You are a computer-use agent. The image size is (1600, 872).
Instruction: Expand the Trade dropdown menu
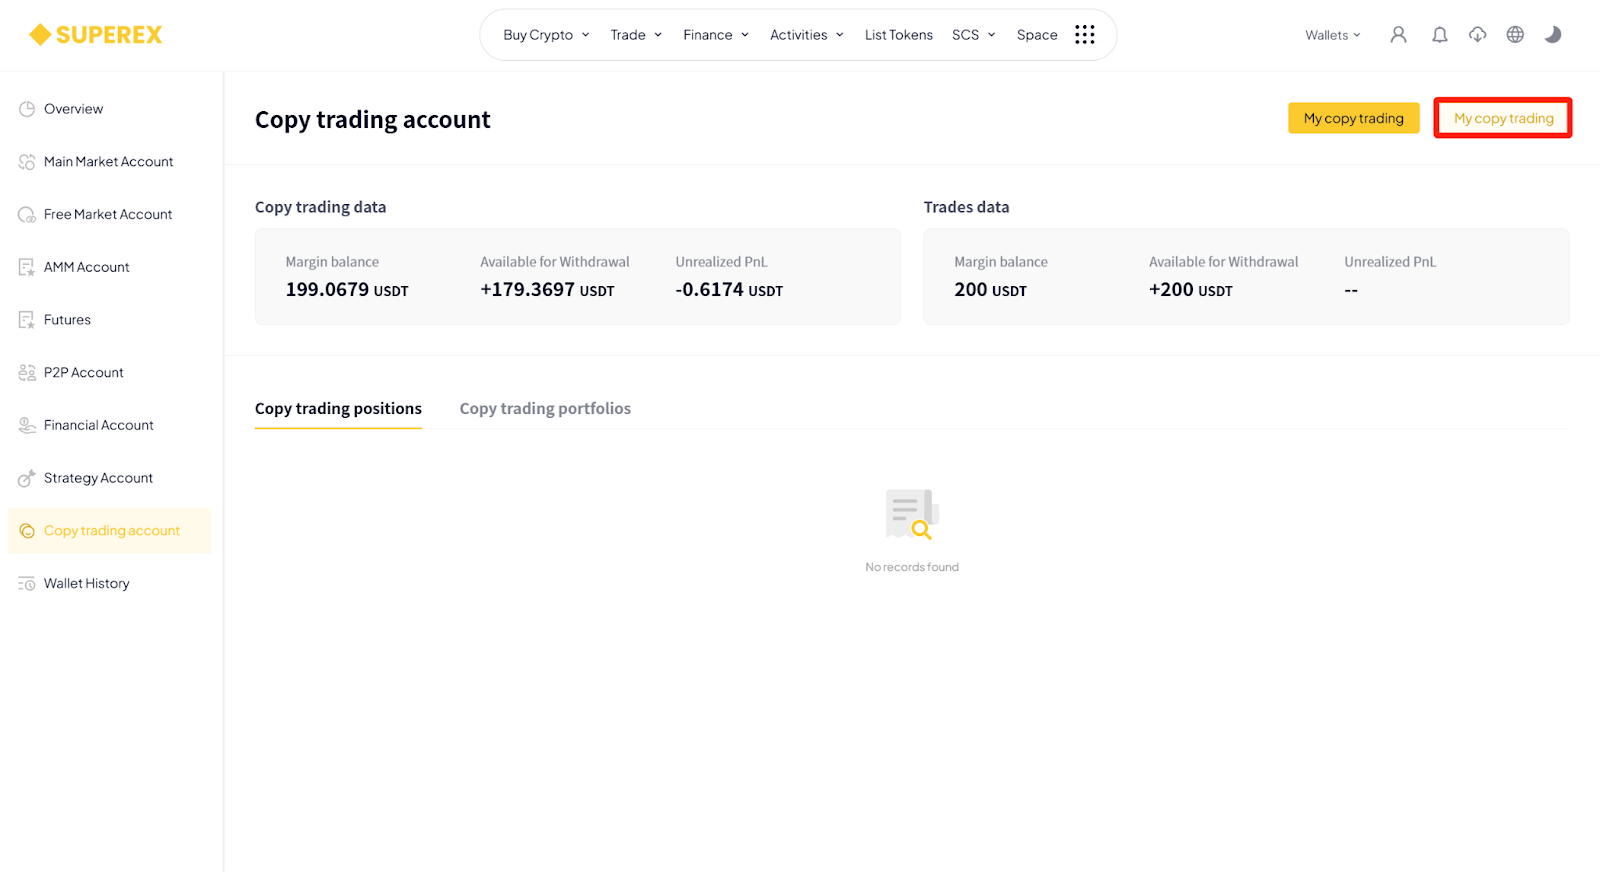636,35
